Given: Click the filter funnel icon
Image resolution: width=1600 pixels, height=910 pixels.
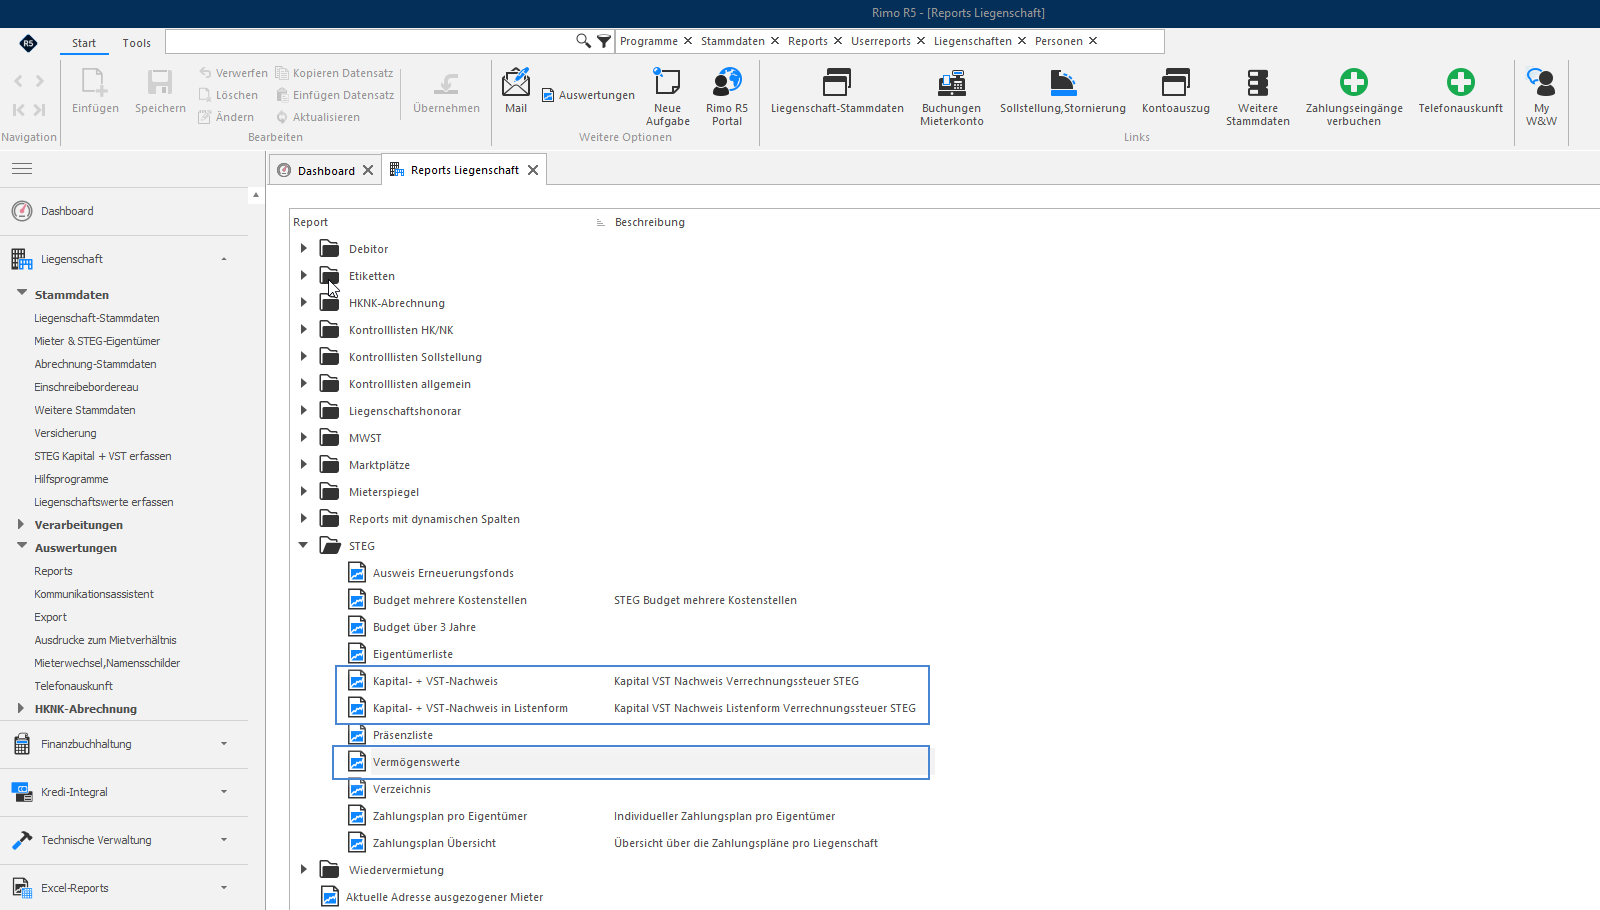Looking at the screenshot, I should click(604, 41).
